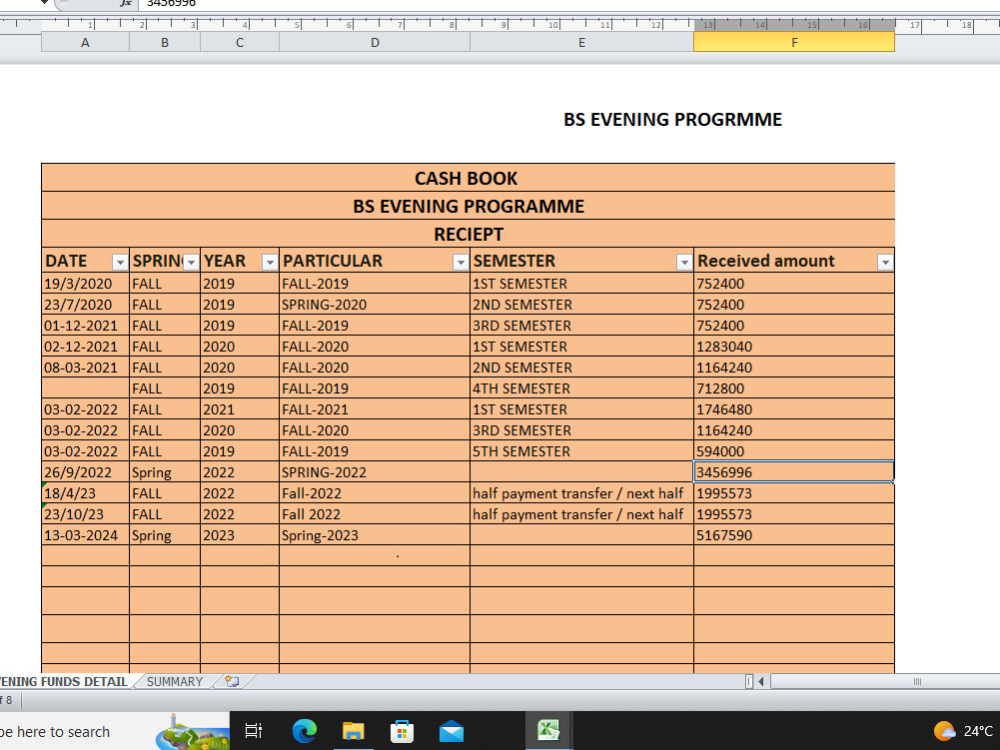Select date cell 01-12-2021
Viewport: 1000px width, 750px height.
85,325
